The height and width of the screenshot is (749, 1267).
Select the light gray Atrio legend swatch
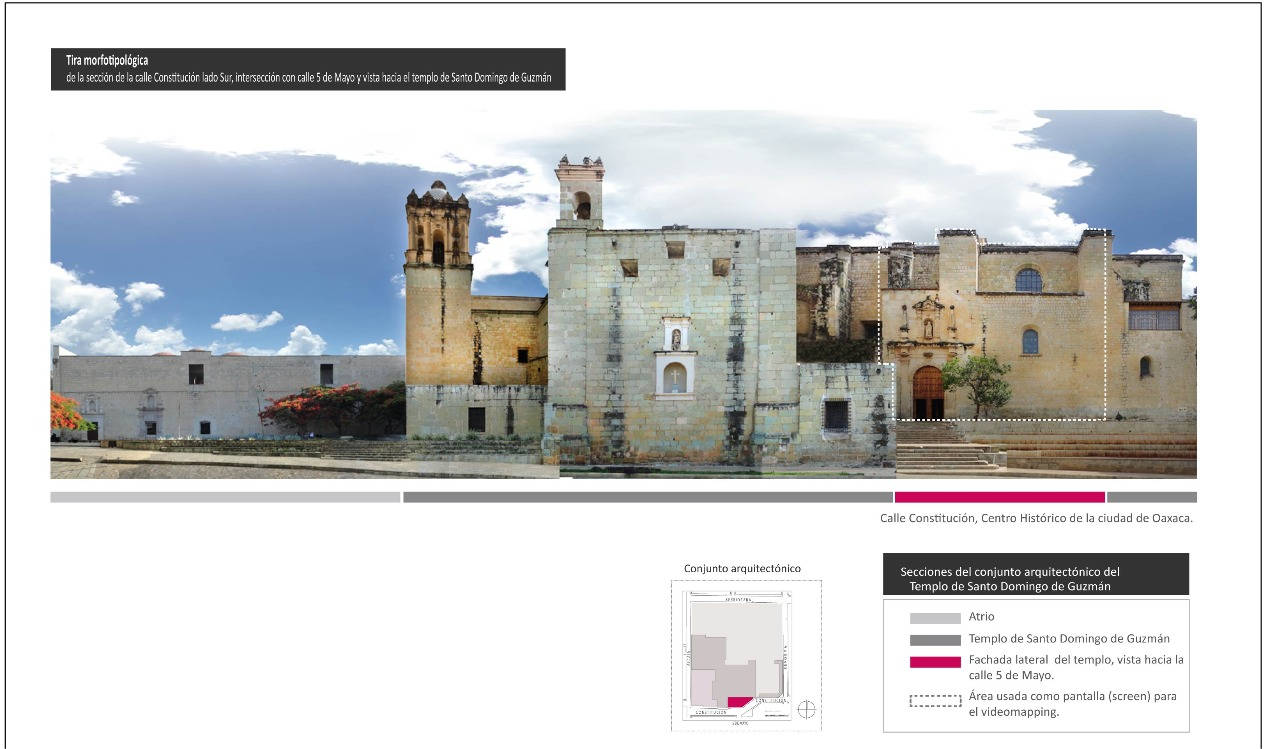934,618
